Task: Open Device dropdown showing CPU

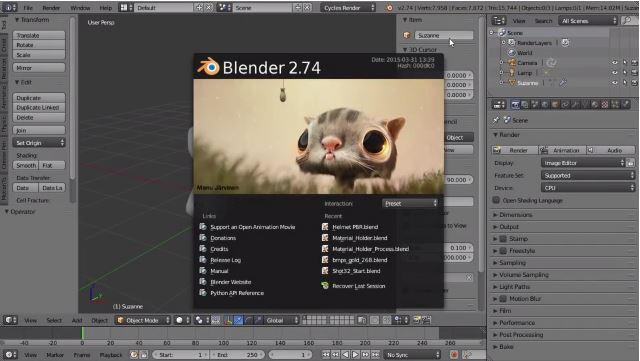Action: (x=588, y=188)
